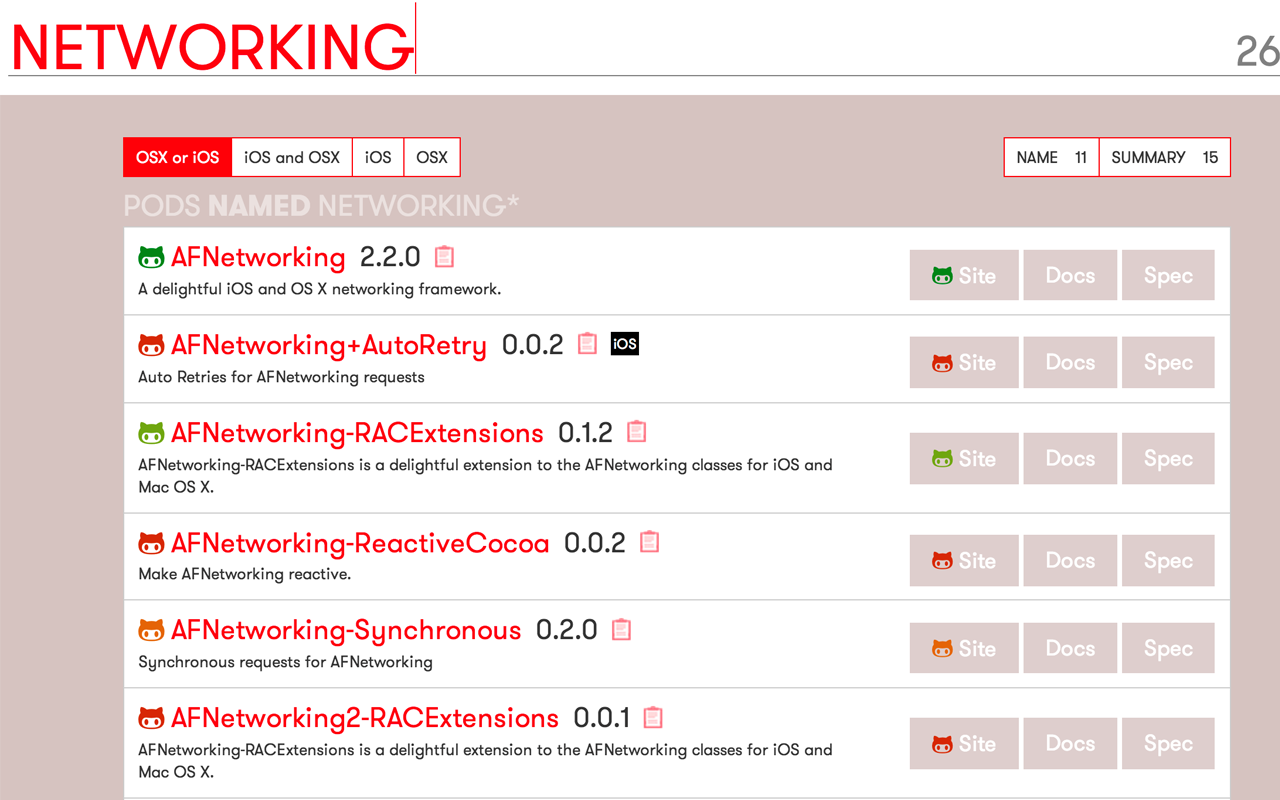The width and height of the screenshot is (1280, 800).
Task: Filter pods by OSX only
Action: coord(432,157)
